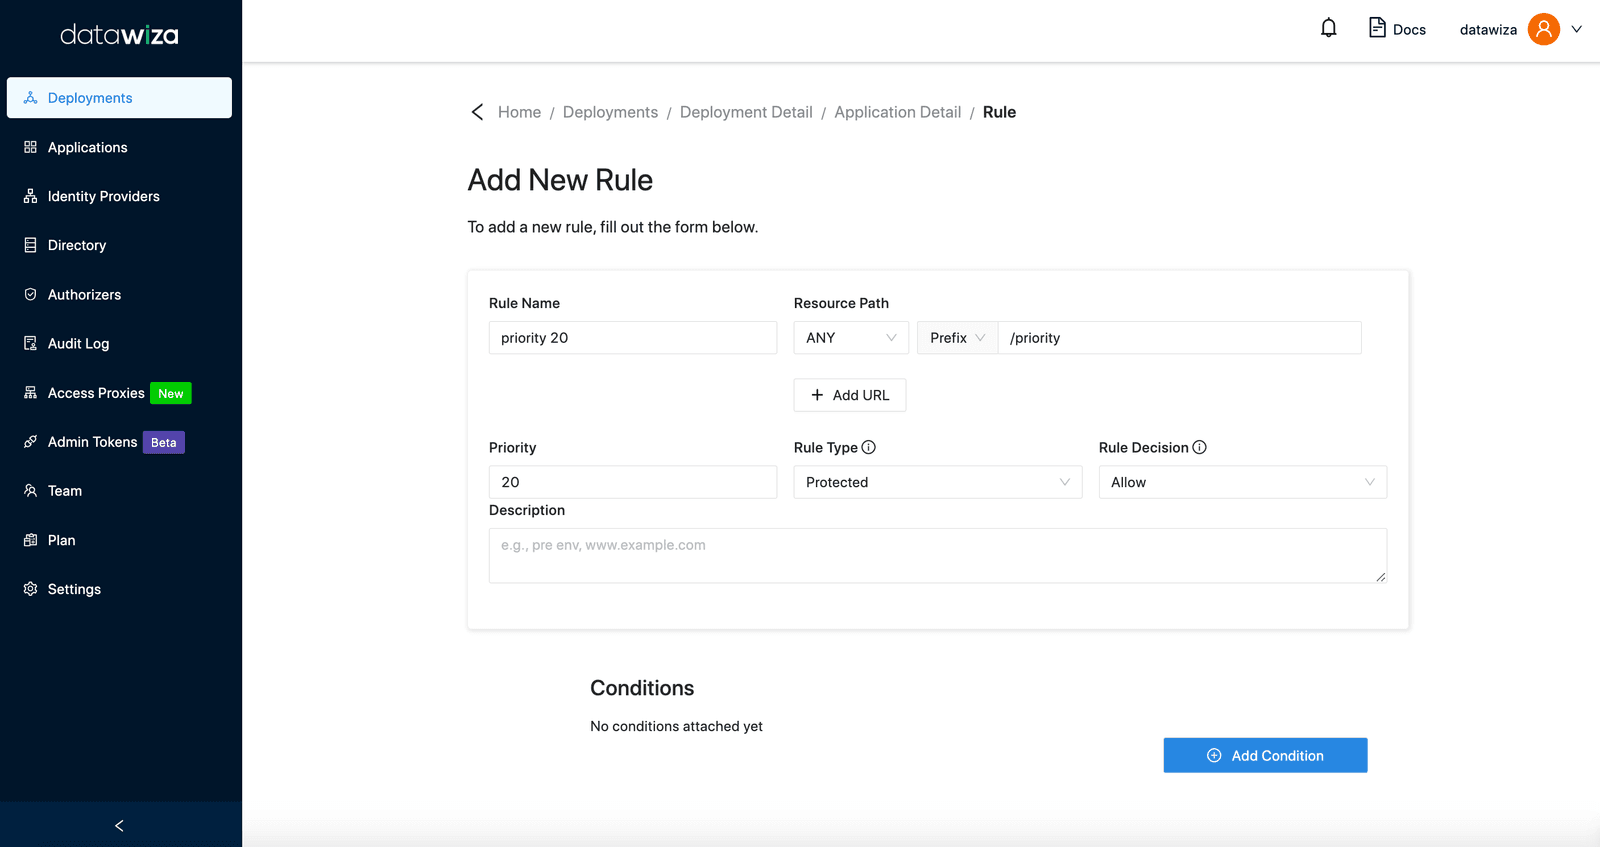Go to Deployment Detail breadcrumb
Screen dimensions: 1600x847
tap(746, 112)
